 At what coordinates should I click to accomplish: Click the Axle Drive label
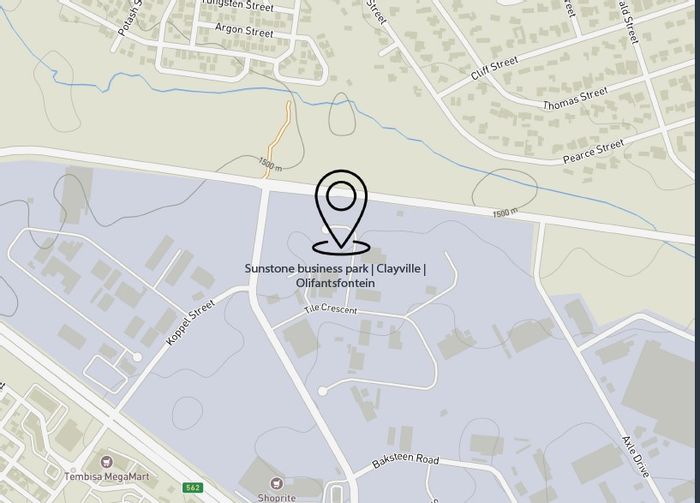pyautogui.click(x=636, y=457)
